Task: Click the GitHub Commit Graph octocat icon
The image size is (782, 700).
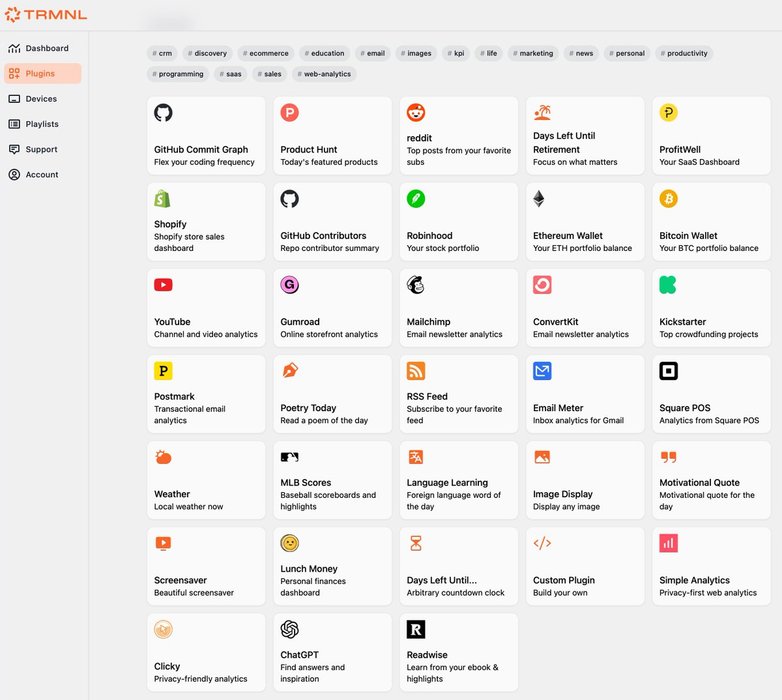Action: point(163,113)
